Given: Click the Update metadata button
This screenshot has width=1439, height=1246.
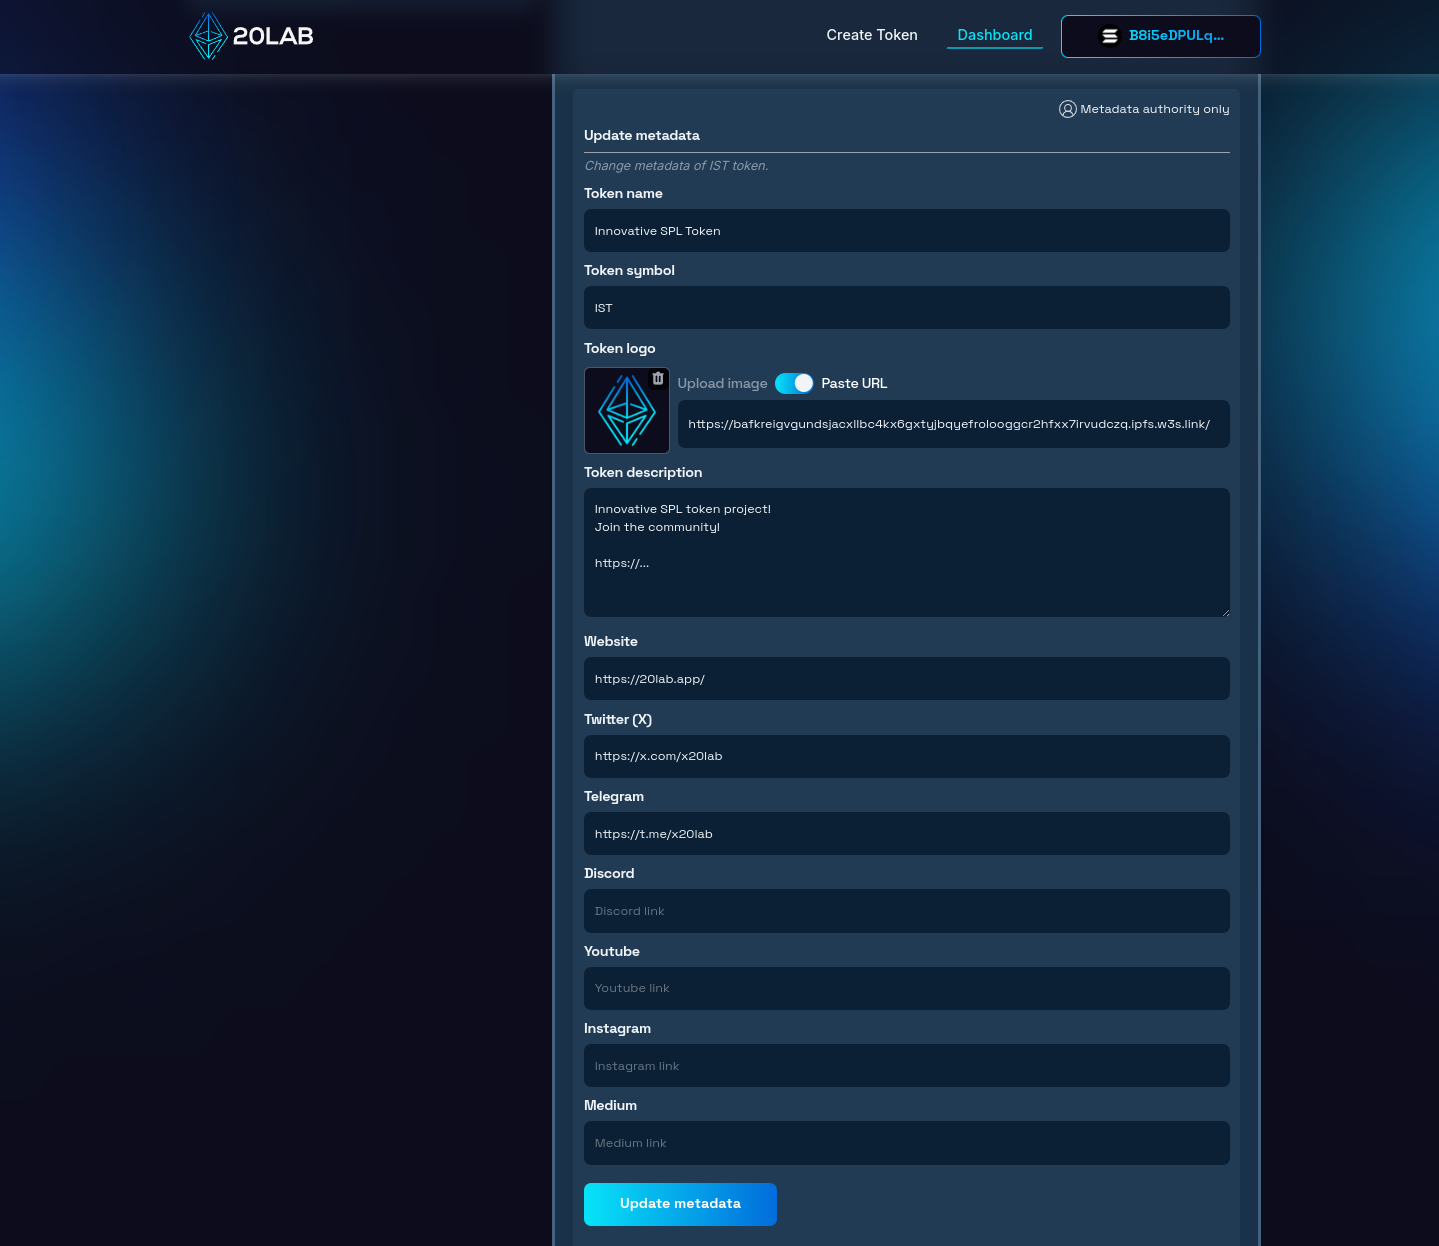Looking at the screenshot, I should [680, 1204].
